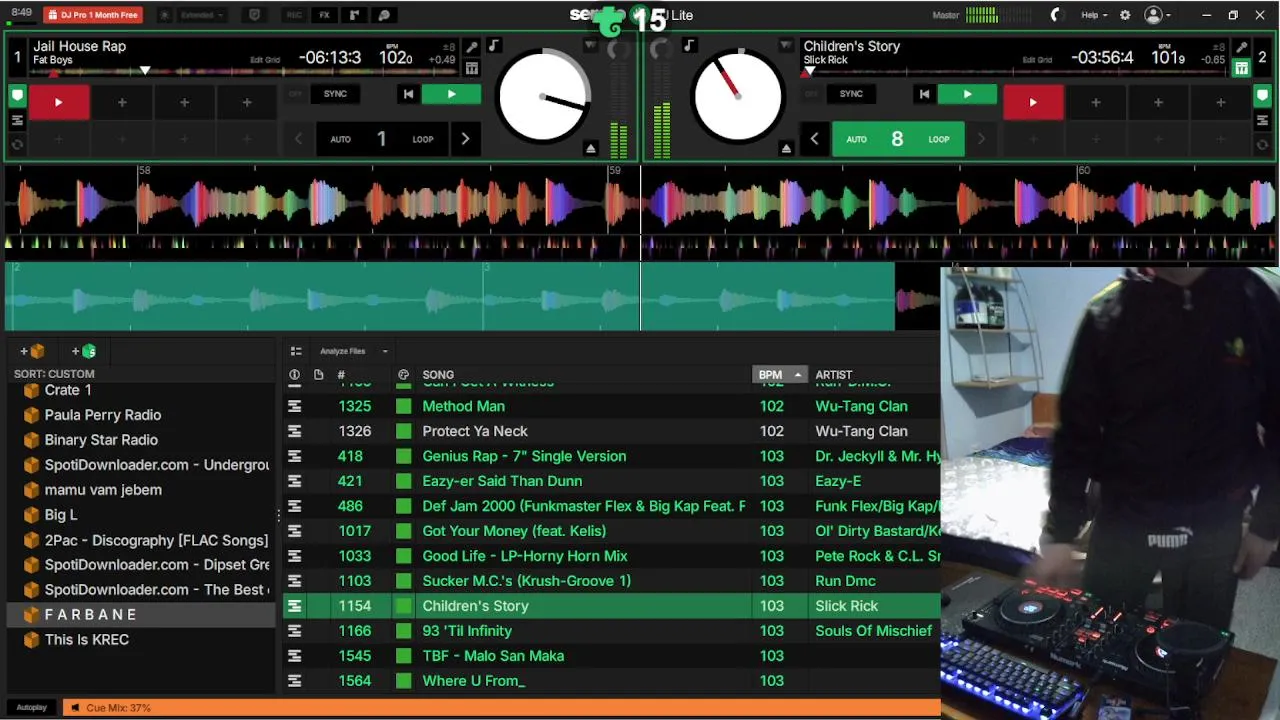
Task: Seek in the deck 2 track overview strip
Action: [1015, 72]
